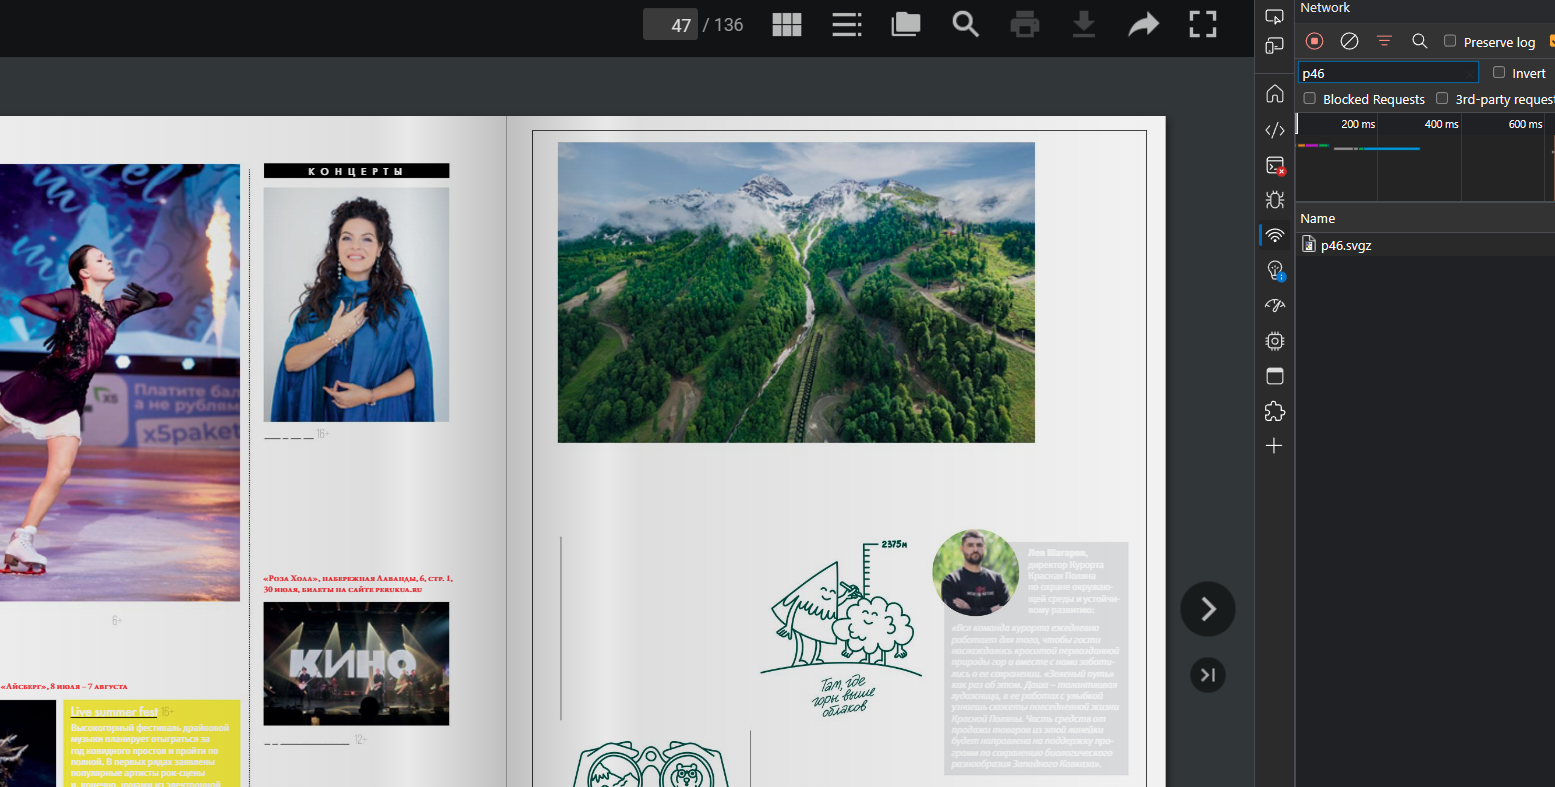
Task: Clear the network log
Action: (x=1349, y=41)
